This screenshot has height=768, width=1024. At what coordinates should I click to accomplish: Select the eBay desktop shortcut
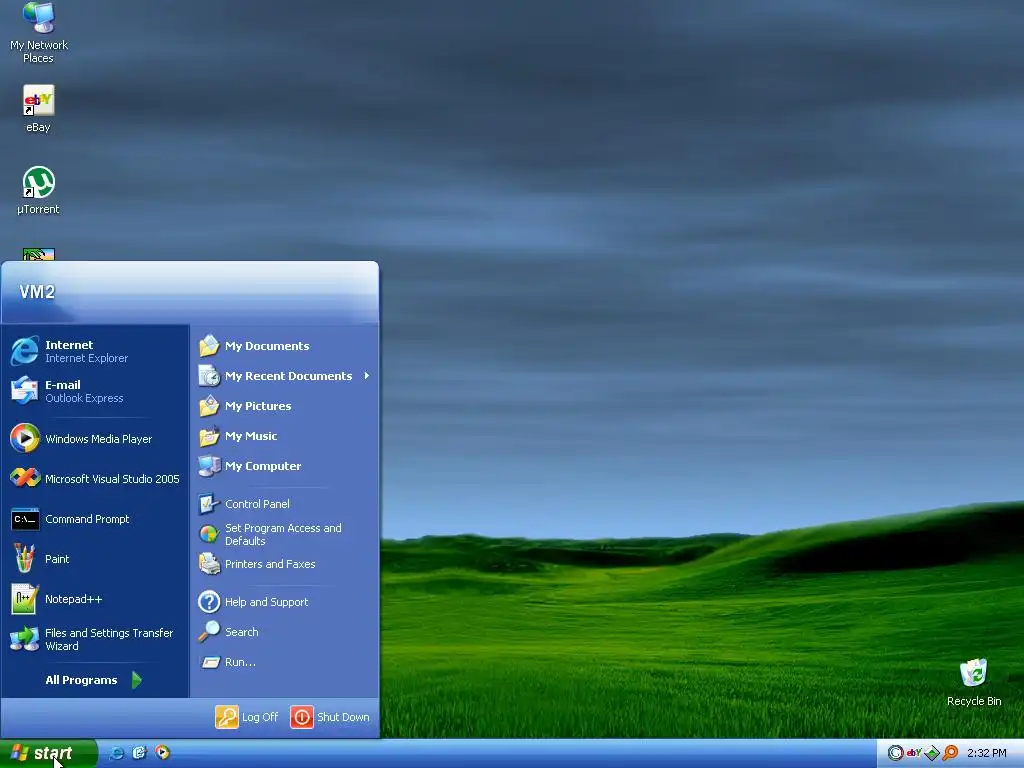click(x=39, y=108)
